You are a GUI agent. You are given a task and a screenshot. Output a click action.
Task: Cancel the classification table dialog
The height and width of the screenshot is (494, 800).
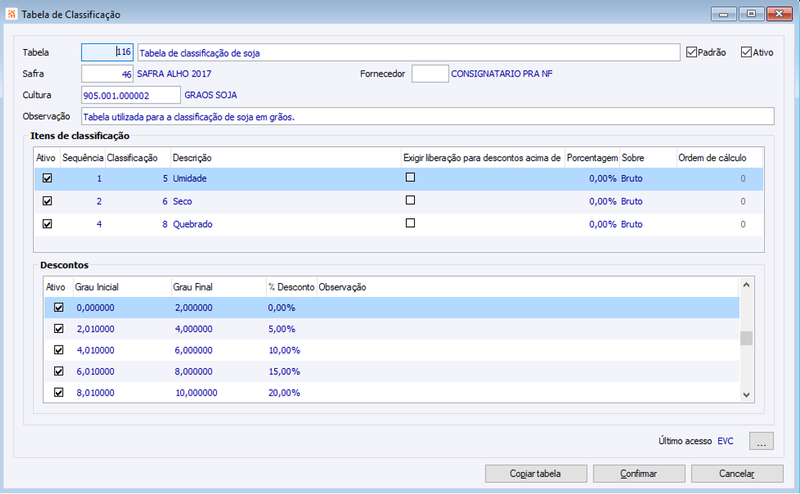click(737, 474)
